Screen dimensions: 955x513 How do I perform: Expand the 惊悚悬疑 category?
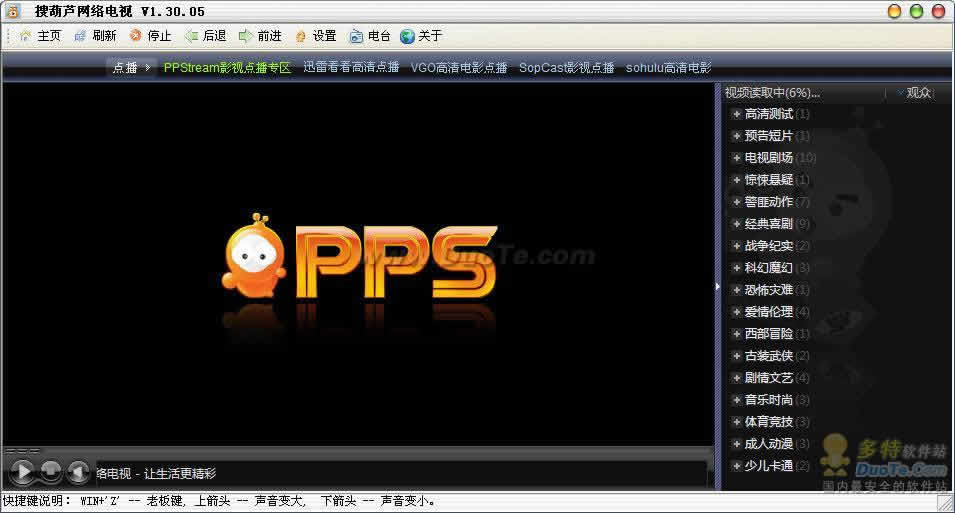(736, 180)
